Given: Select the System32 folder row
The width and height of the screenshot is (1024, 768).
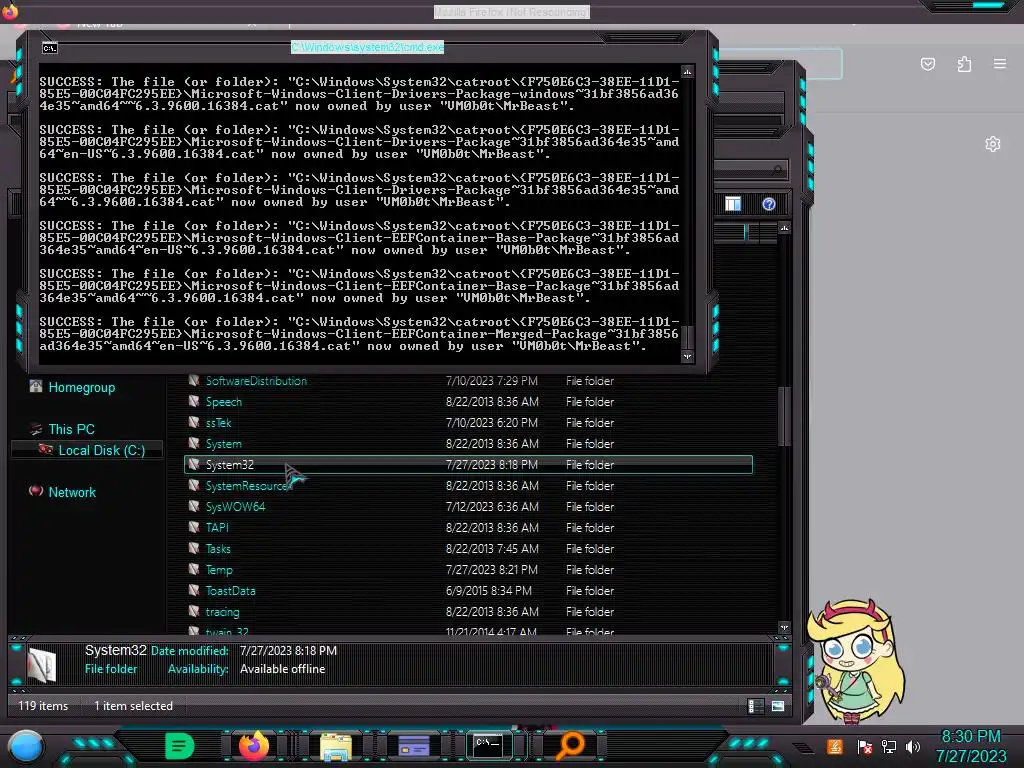Looking at the screenshot, I should point(468,464).
